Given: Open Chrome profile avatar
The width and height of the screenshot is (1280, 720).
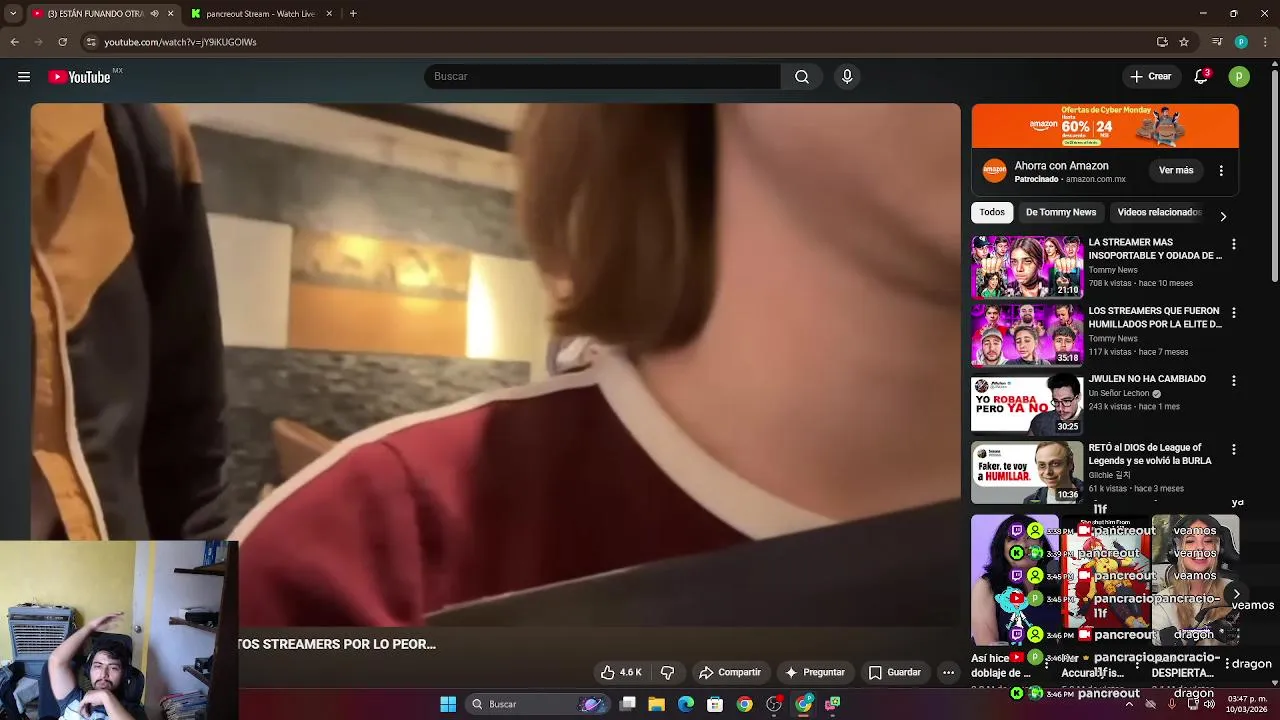Looking at the screenshot, I should point(1241,42).
